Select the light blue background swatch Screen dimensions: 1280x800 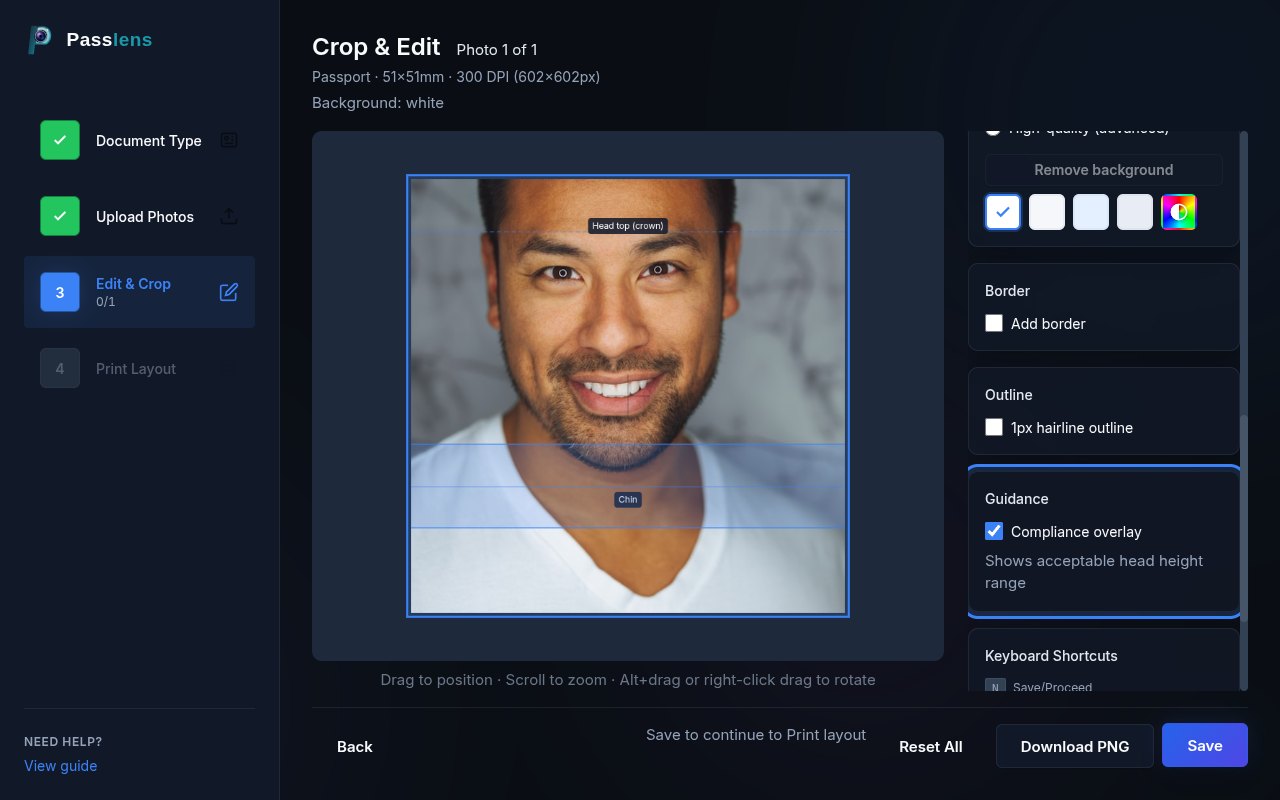[x=1091, y=212]
